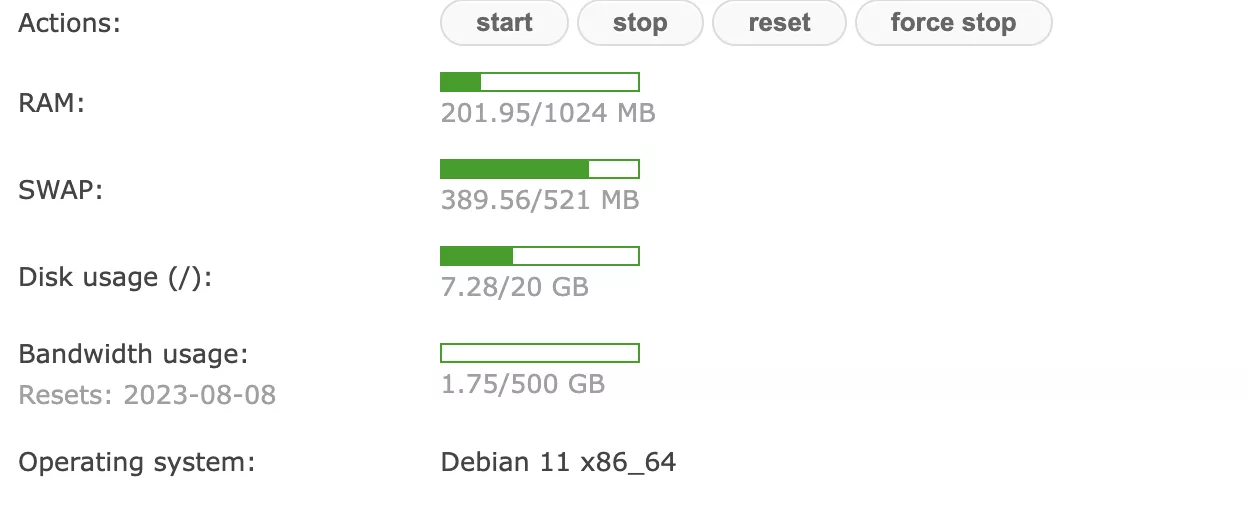Click the Bandwidth usage label

[x=133, y=353]
